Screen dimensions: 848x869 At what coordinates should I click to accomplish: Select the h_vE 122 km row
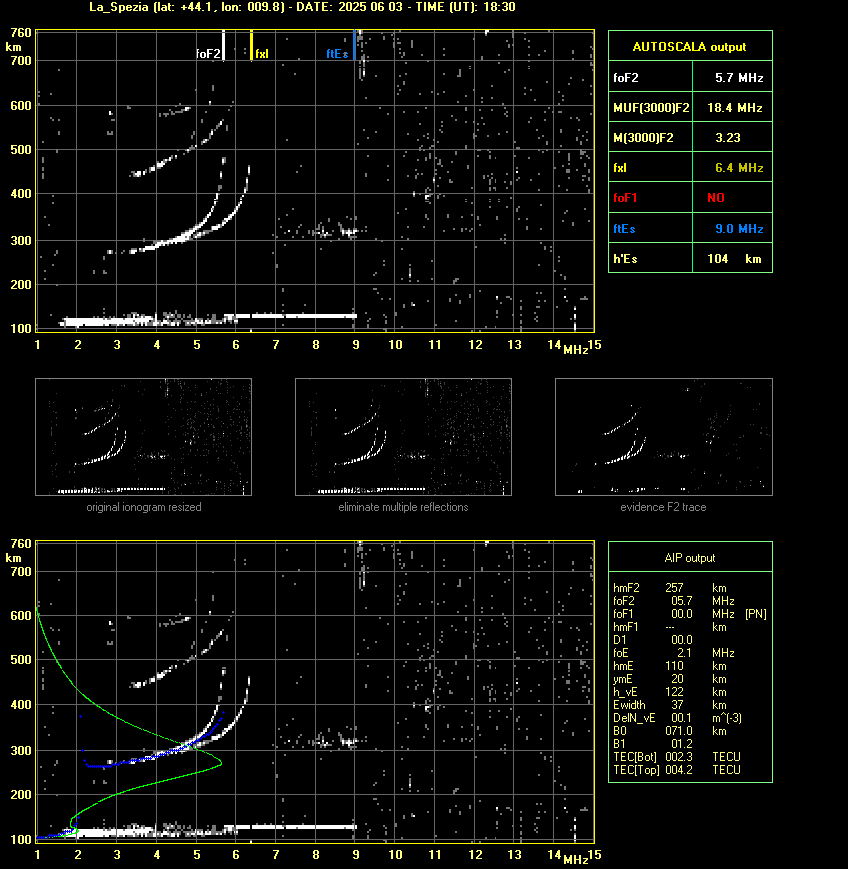point(690,692)
